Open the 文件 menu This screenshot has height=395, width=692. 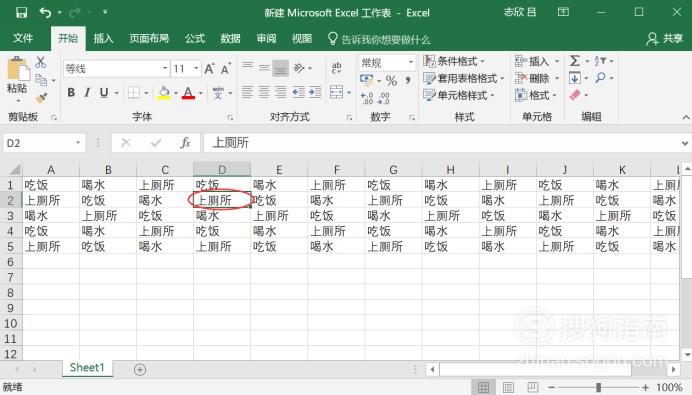23,38
